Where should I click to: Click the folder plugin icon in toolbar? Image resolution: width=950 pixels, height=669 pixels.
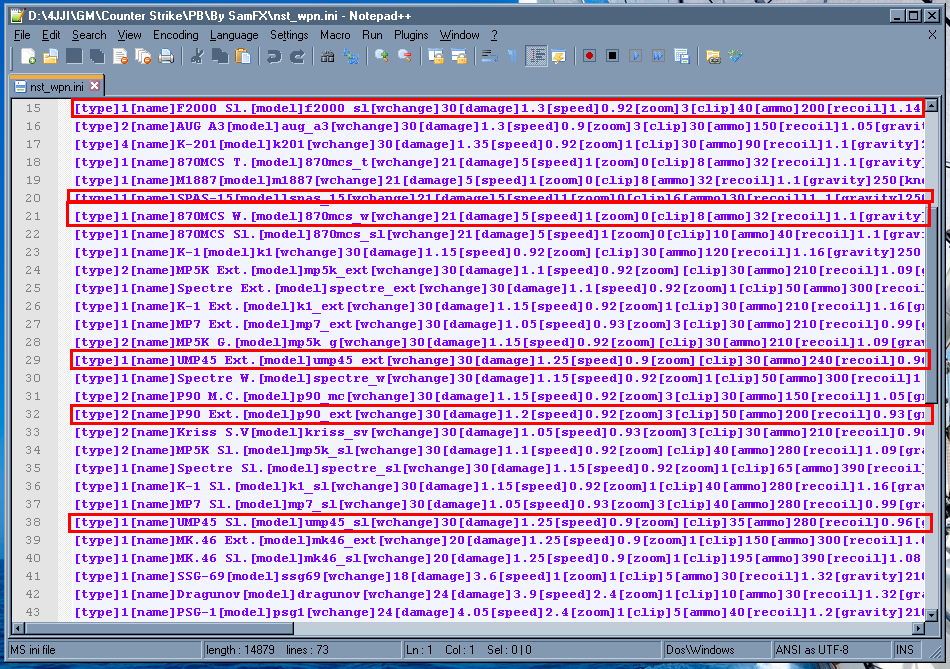(x=713, y=56)
